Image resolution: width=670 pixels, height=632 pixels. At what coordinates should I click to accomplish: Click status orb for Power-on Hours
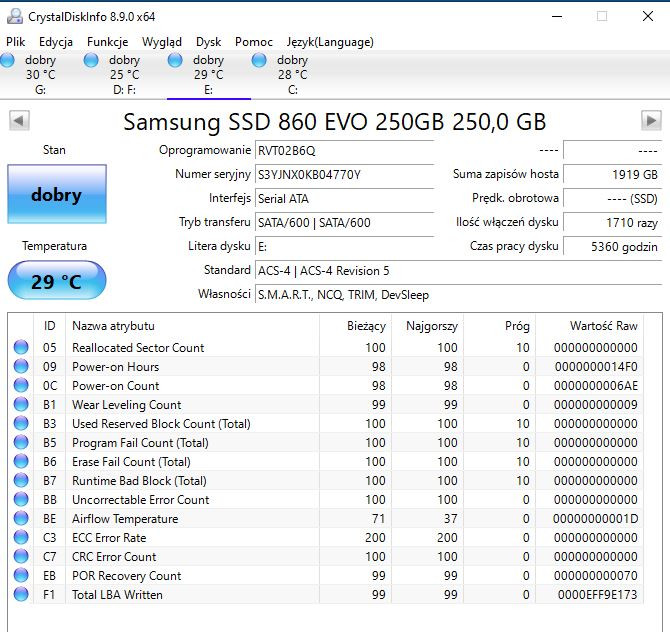point(21,366)
